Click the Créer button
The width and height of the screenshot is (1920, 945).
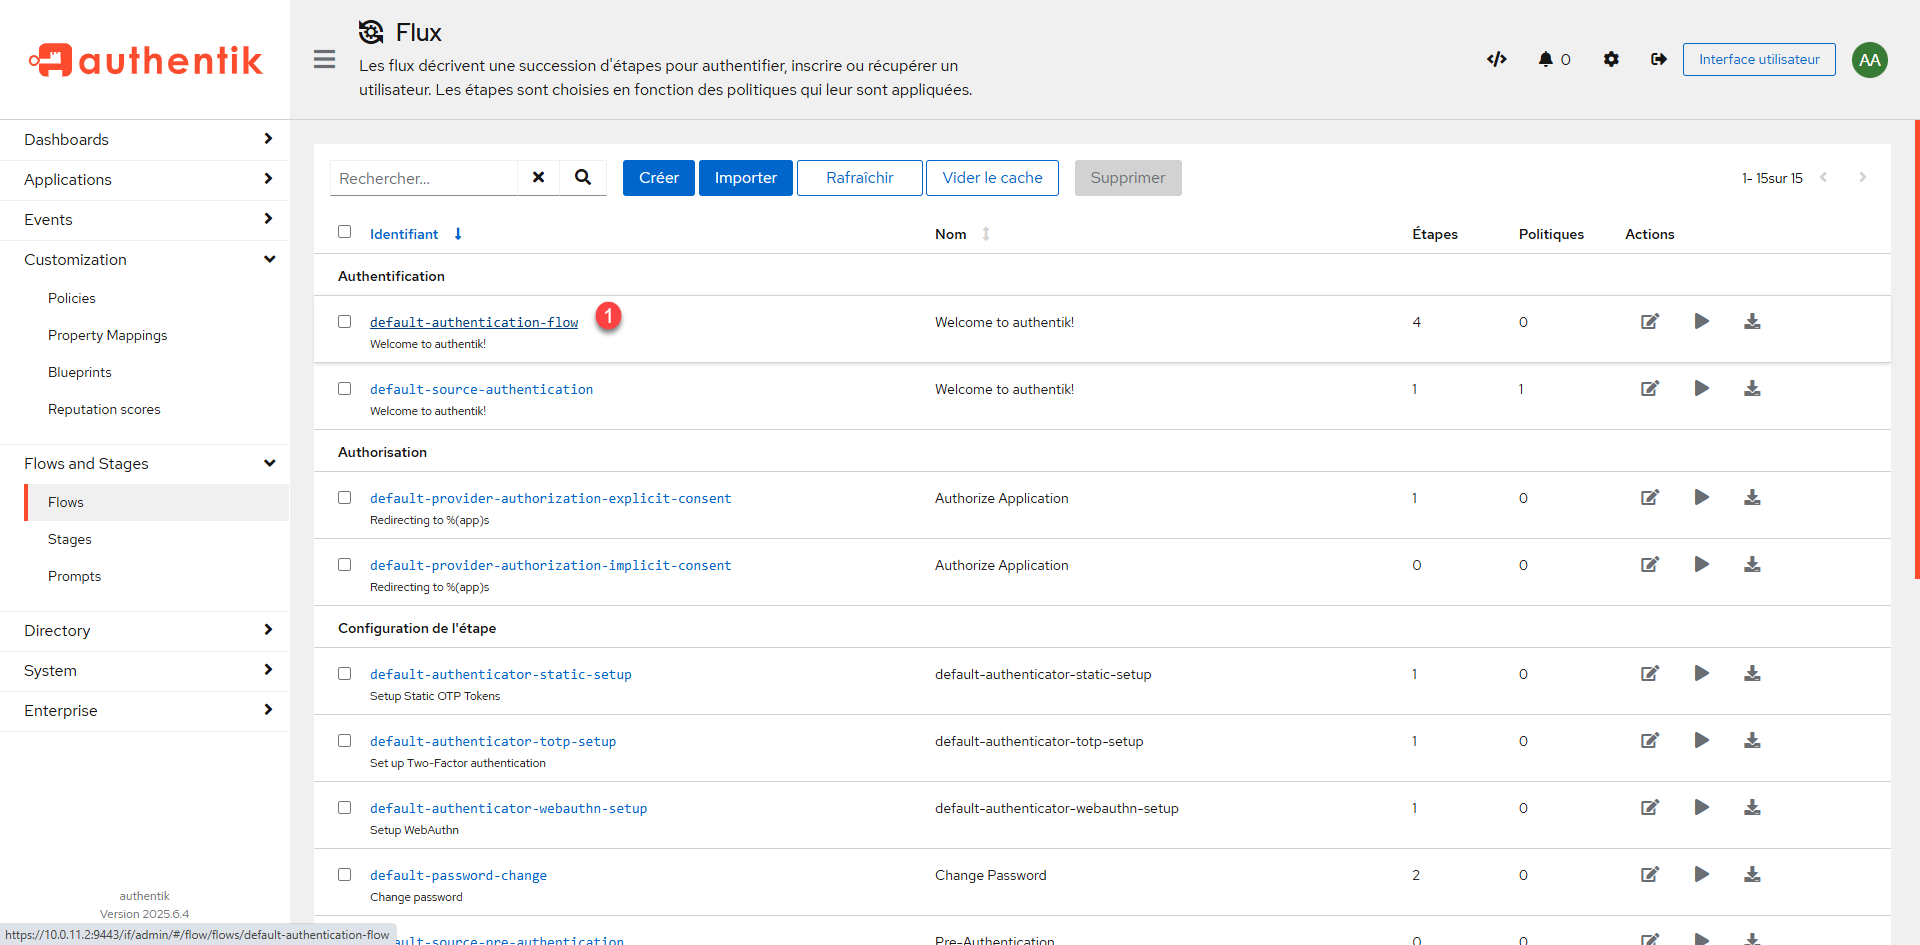click(x=658, y=177)
